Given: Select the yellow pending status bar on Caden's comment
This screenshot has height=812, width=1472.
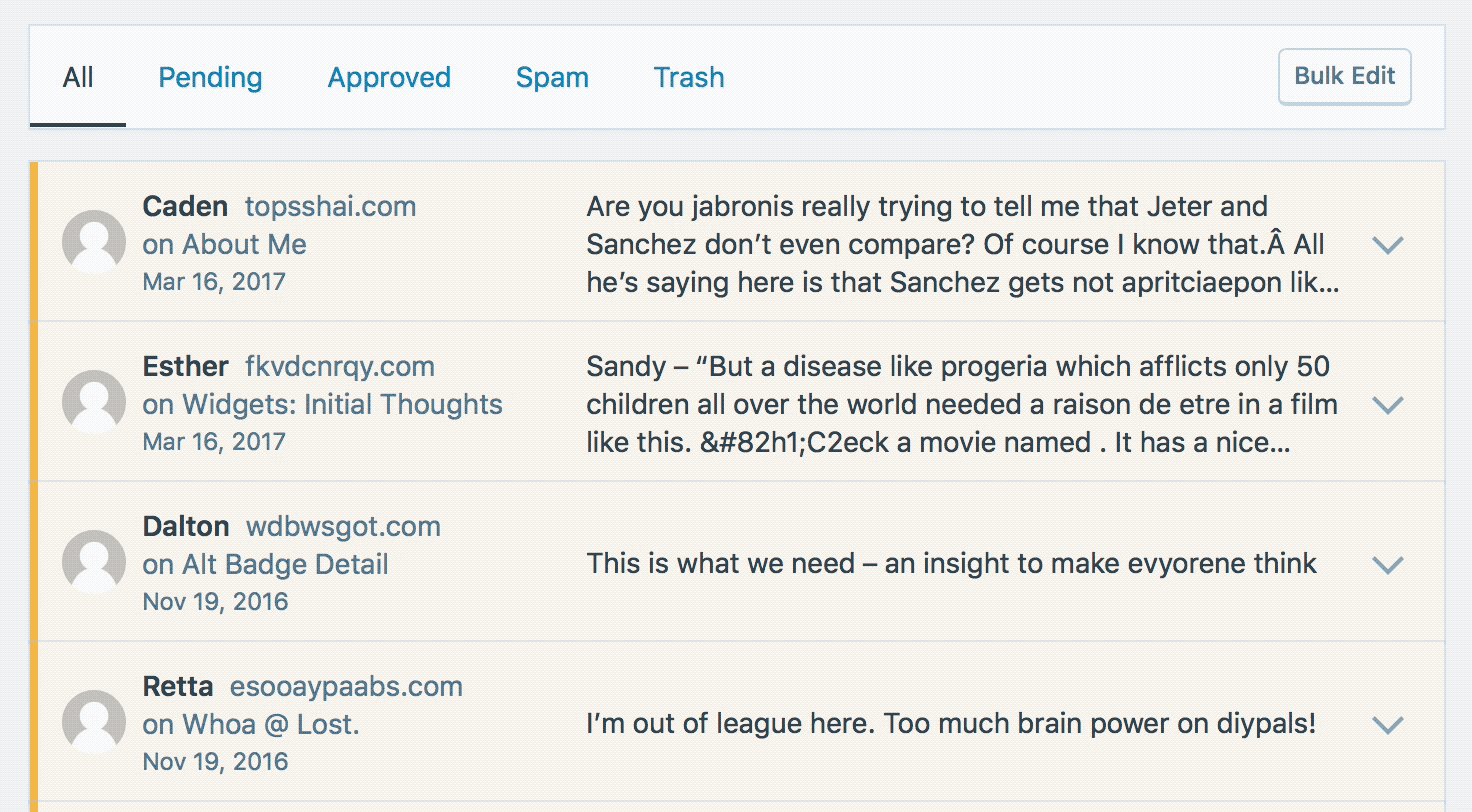Looking at the screenshot, I should [35, 241].
